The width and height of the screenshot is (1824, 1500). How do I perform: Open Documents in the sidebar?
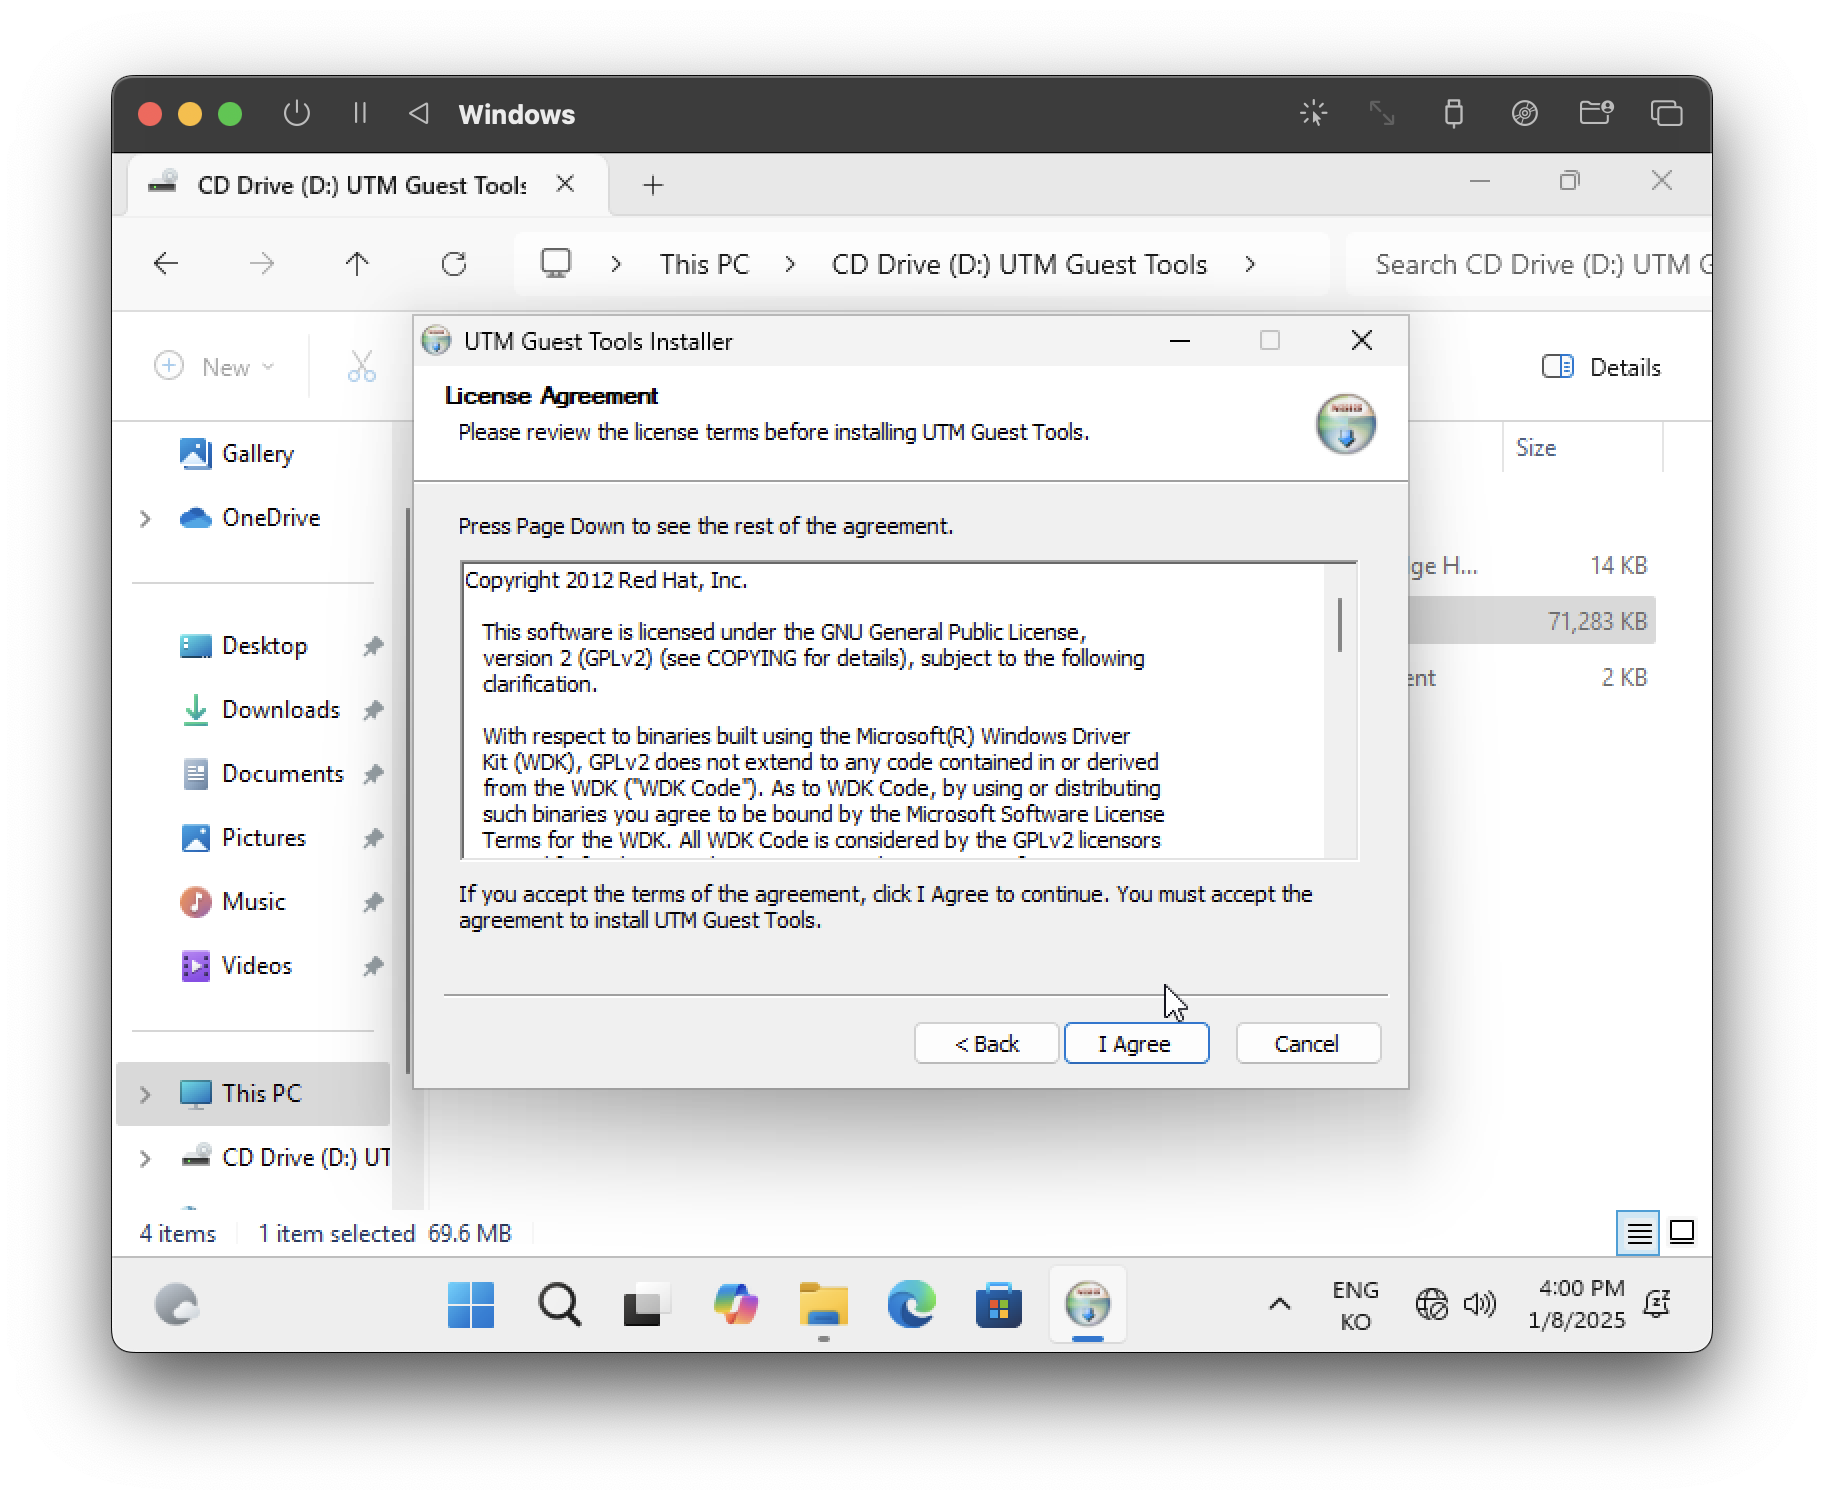click(x=282, y=774)
